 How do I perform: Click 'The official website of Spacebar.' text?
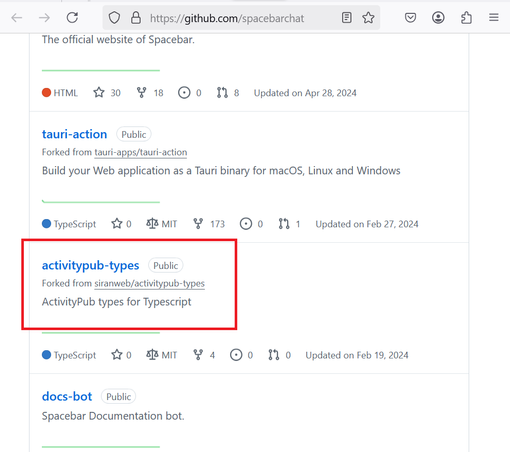pos(118,40)
